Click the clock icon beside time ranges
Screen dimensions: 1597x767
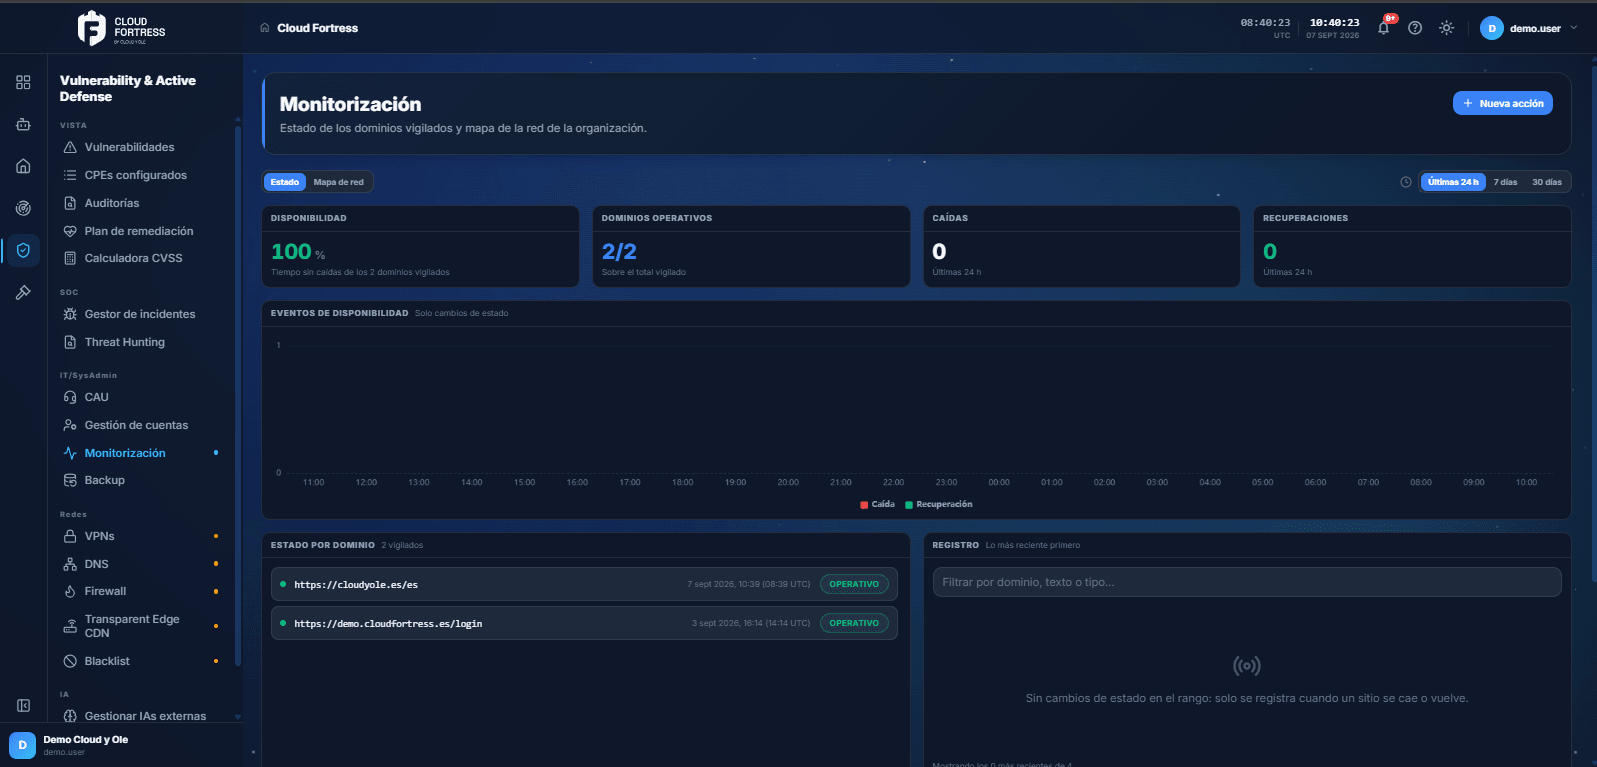click(x=1406, y=182)
